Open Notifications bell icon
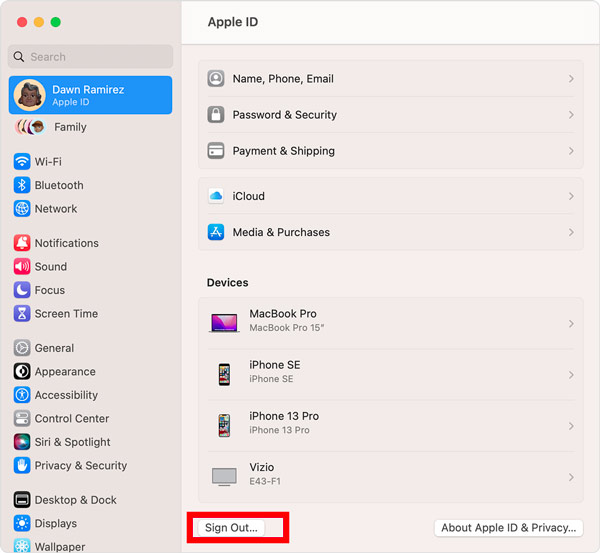 (22, 243)
